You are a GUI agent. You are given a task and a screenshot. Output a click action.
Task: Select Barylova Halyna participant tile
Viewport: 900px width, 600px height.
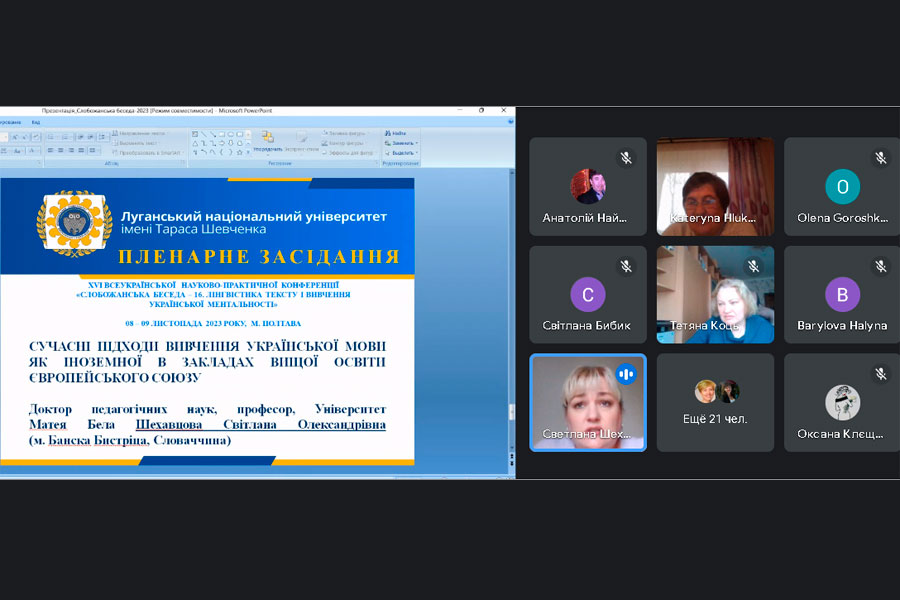(x=842, y=295)
